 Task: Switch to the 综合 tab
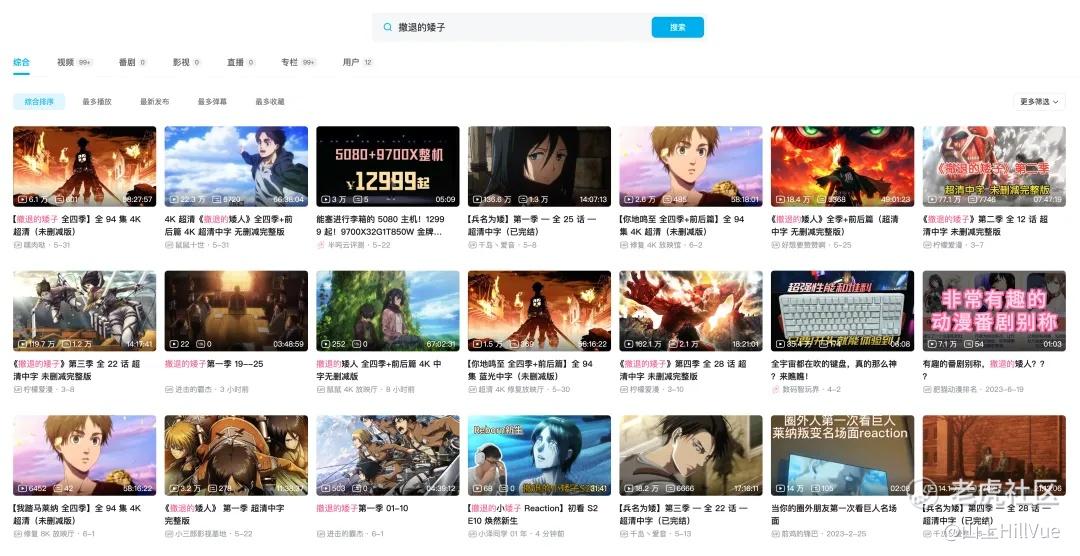21,62
